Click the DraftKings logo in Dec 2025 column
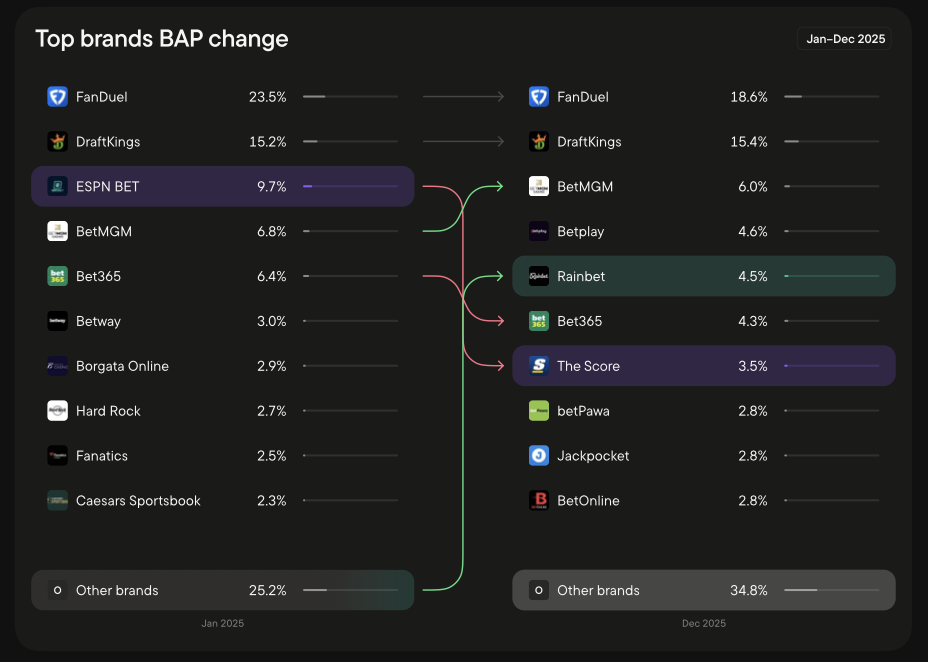 tap(539, 142)
